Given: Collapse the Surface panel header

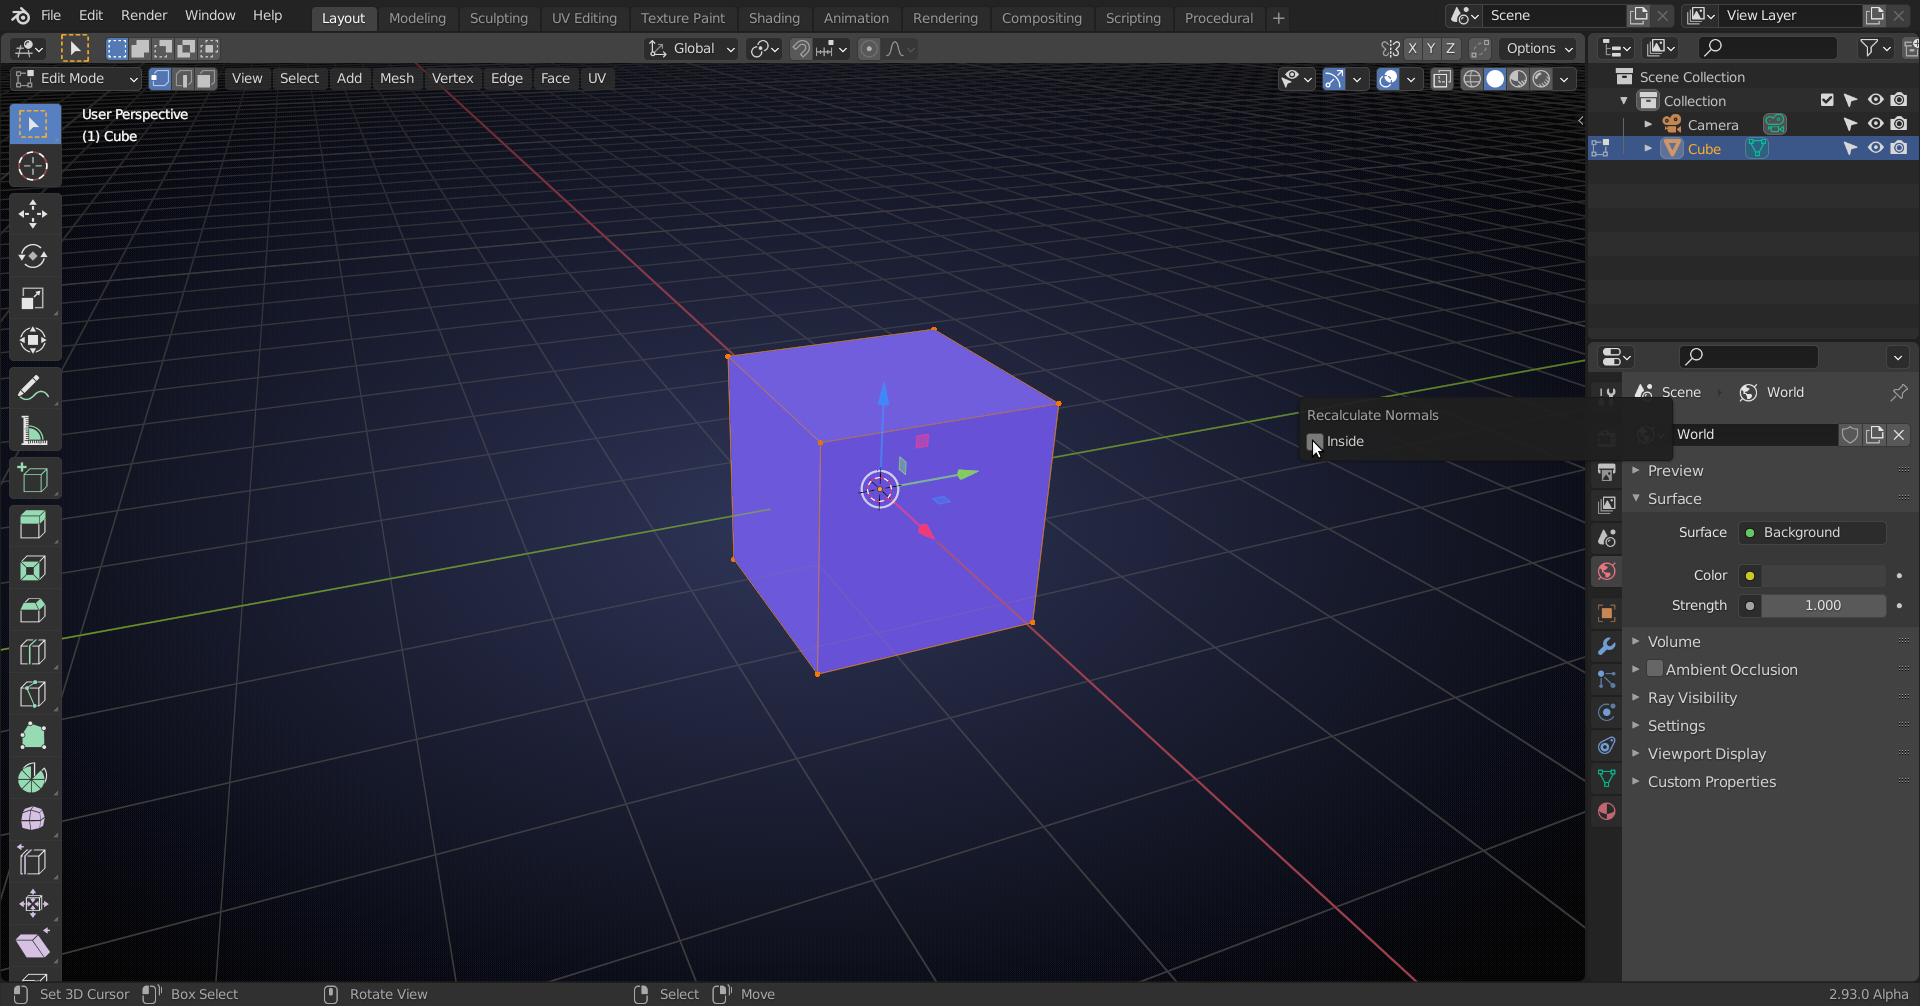Looking at the screenshot, I should (x=1675, y=498).
